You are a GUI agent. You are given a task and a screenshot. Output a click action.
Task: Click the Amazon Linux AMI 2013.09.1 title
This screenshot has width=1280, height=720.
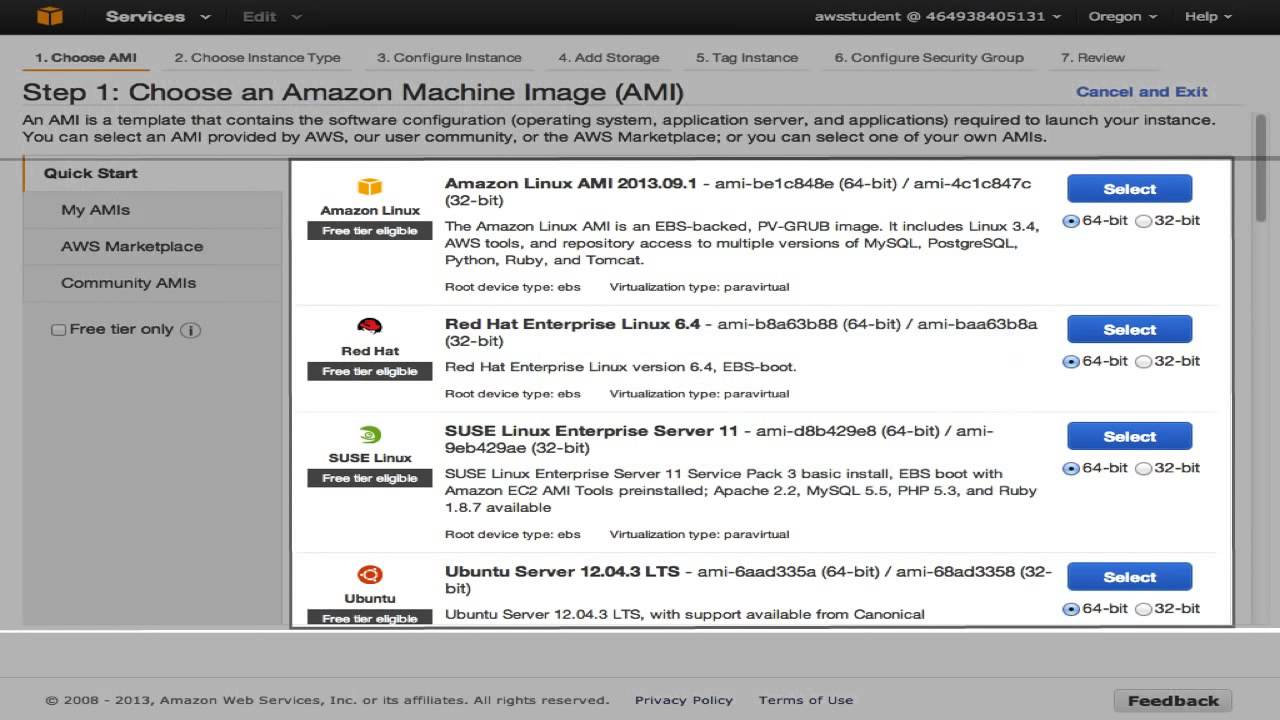pyautogui.click(x=573, y=183)
